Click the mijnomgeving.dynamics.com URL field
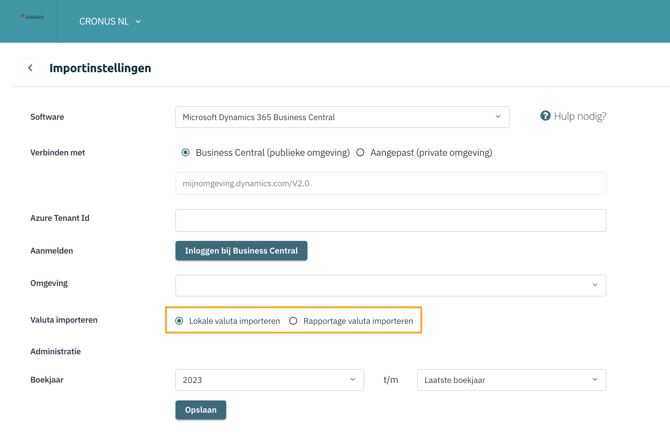 tap(391, 183)
